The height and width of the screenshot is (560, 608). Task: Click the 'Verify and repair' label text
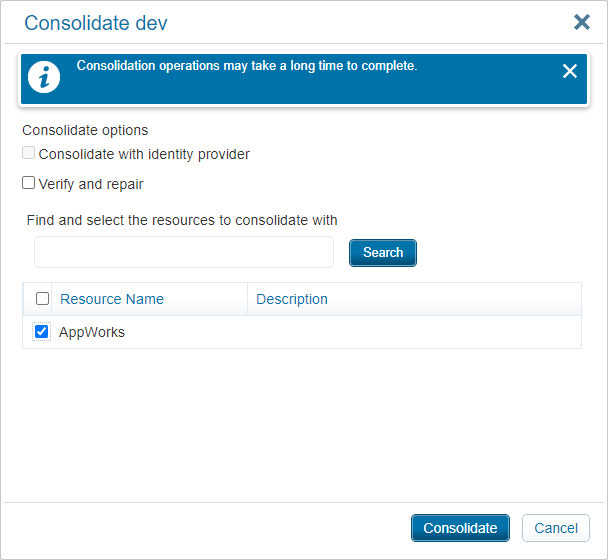[x=91, y=184]
